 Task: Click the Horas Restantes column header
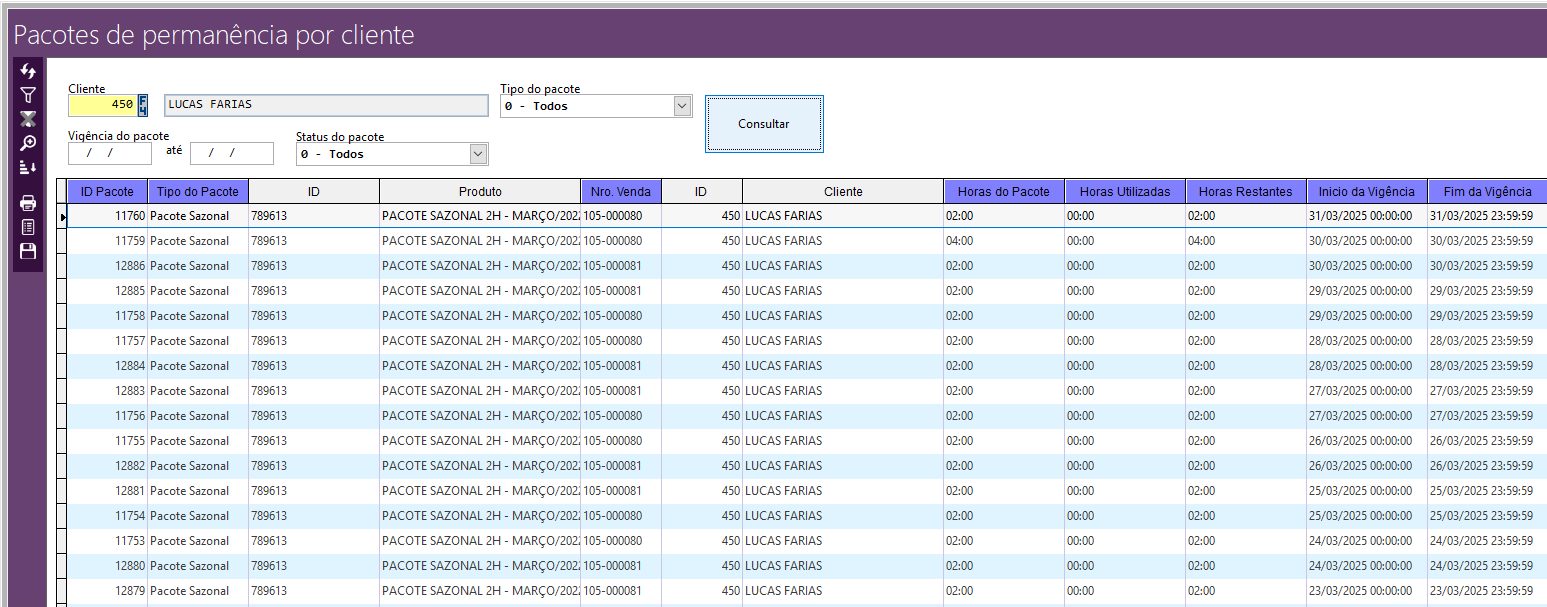click(x=1245, y=192)
